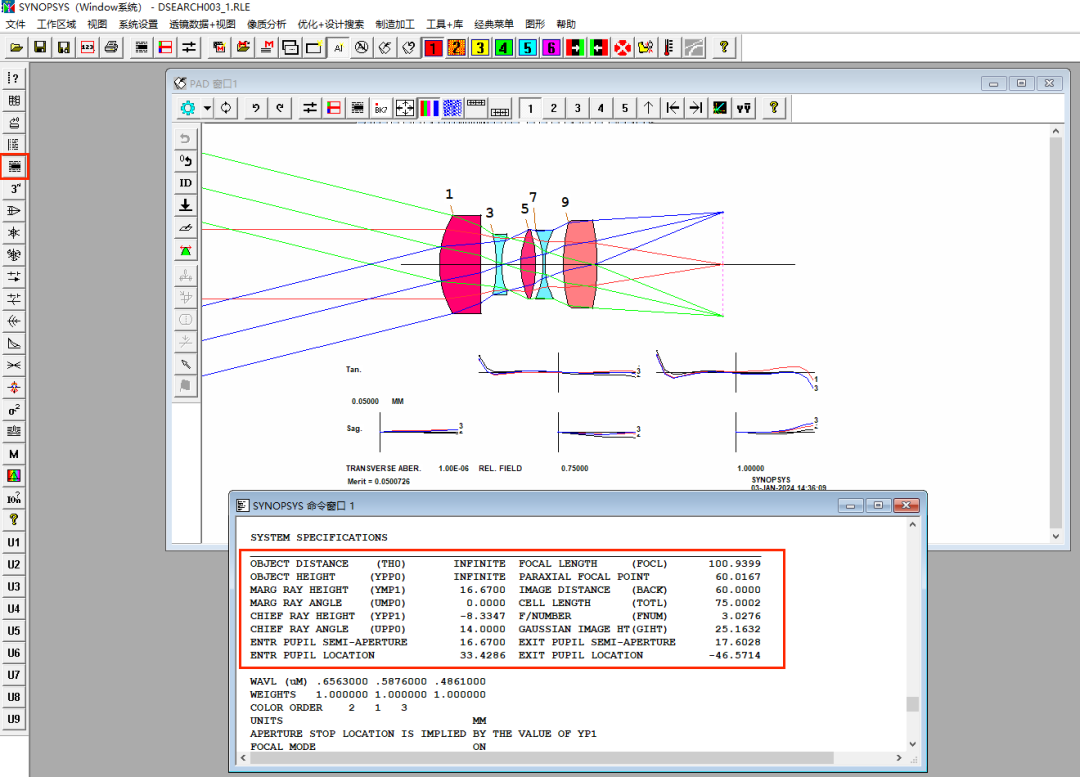
Task: Click the 'SYSTEM SPECIFICATIONS' heading text
Action: point(319,537)
